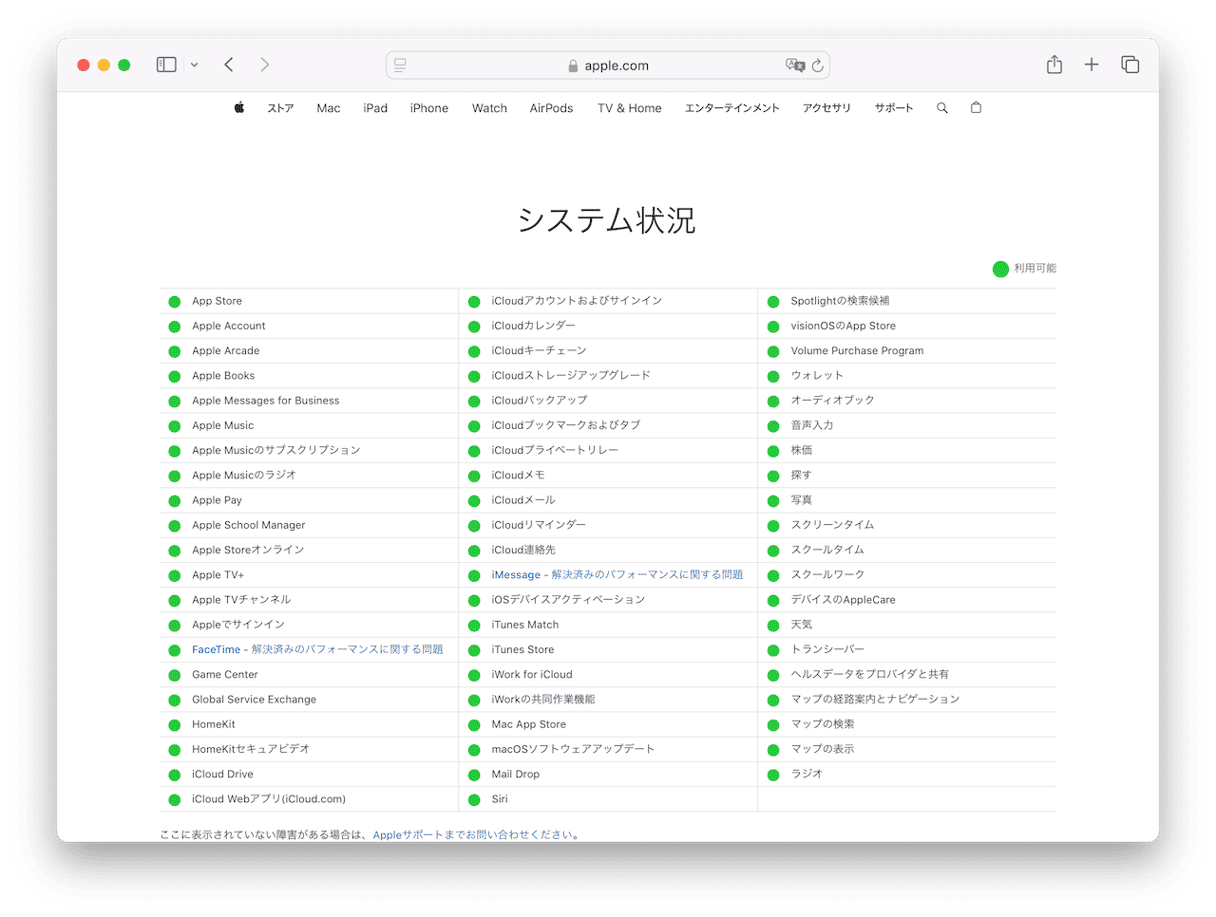This screenshot has height=917, width=1216.
Task: Open the サポート menu item
Action: (x=894, y=108)
